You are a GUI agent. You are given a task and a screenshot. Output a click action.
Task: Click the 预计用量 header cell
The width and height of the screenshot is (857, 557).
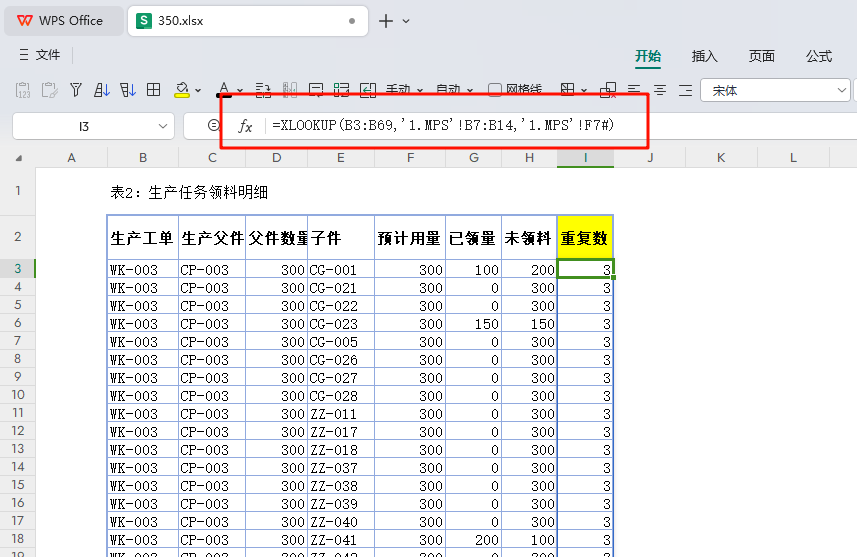click(410, 237)
